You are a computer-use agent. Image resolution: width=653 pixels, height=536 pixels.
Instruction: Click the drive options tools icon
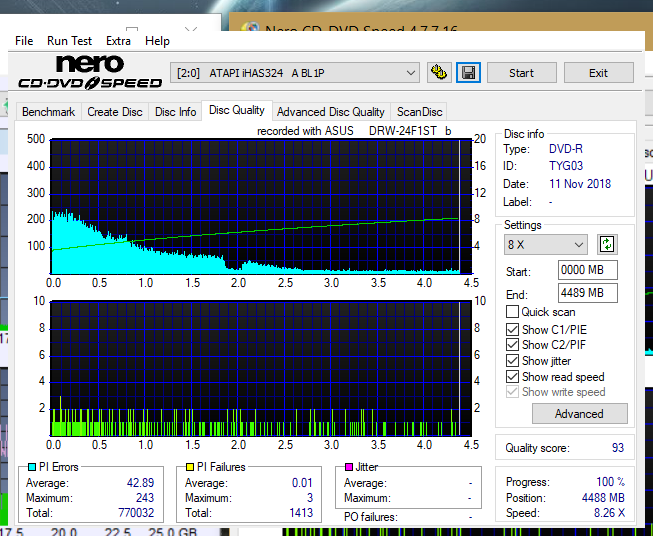[x=439, y=73]
